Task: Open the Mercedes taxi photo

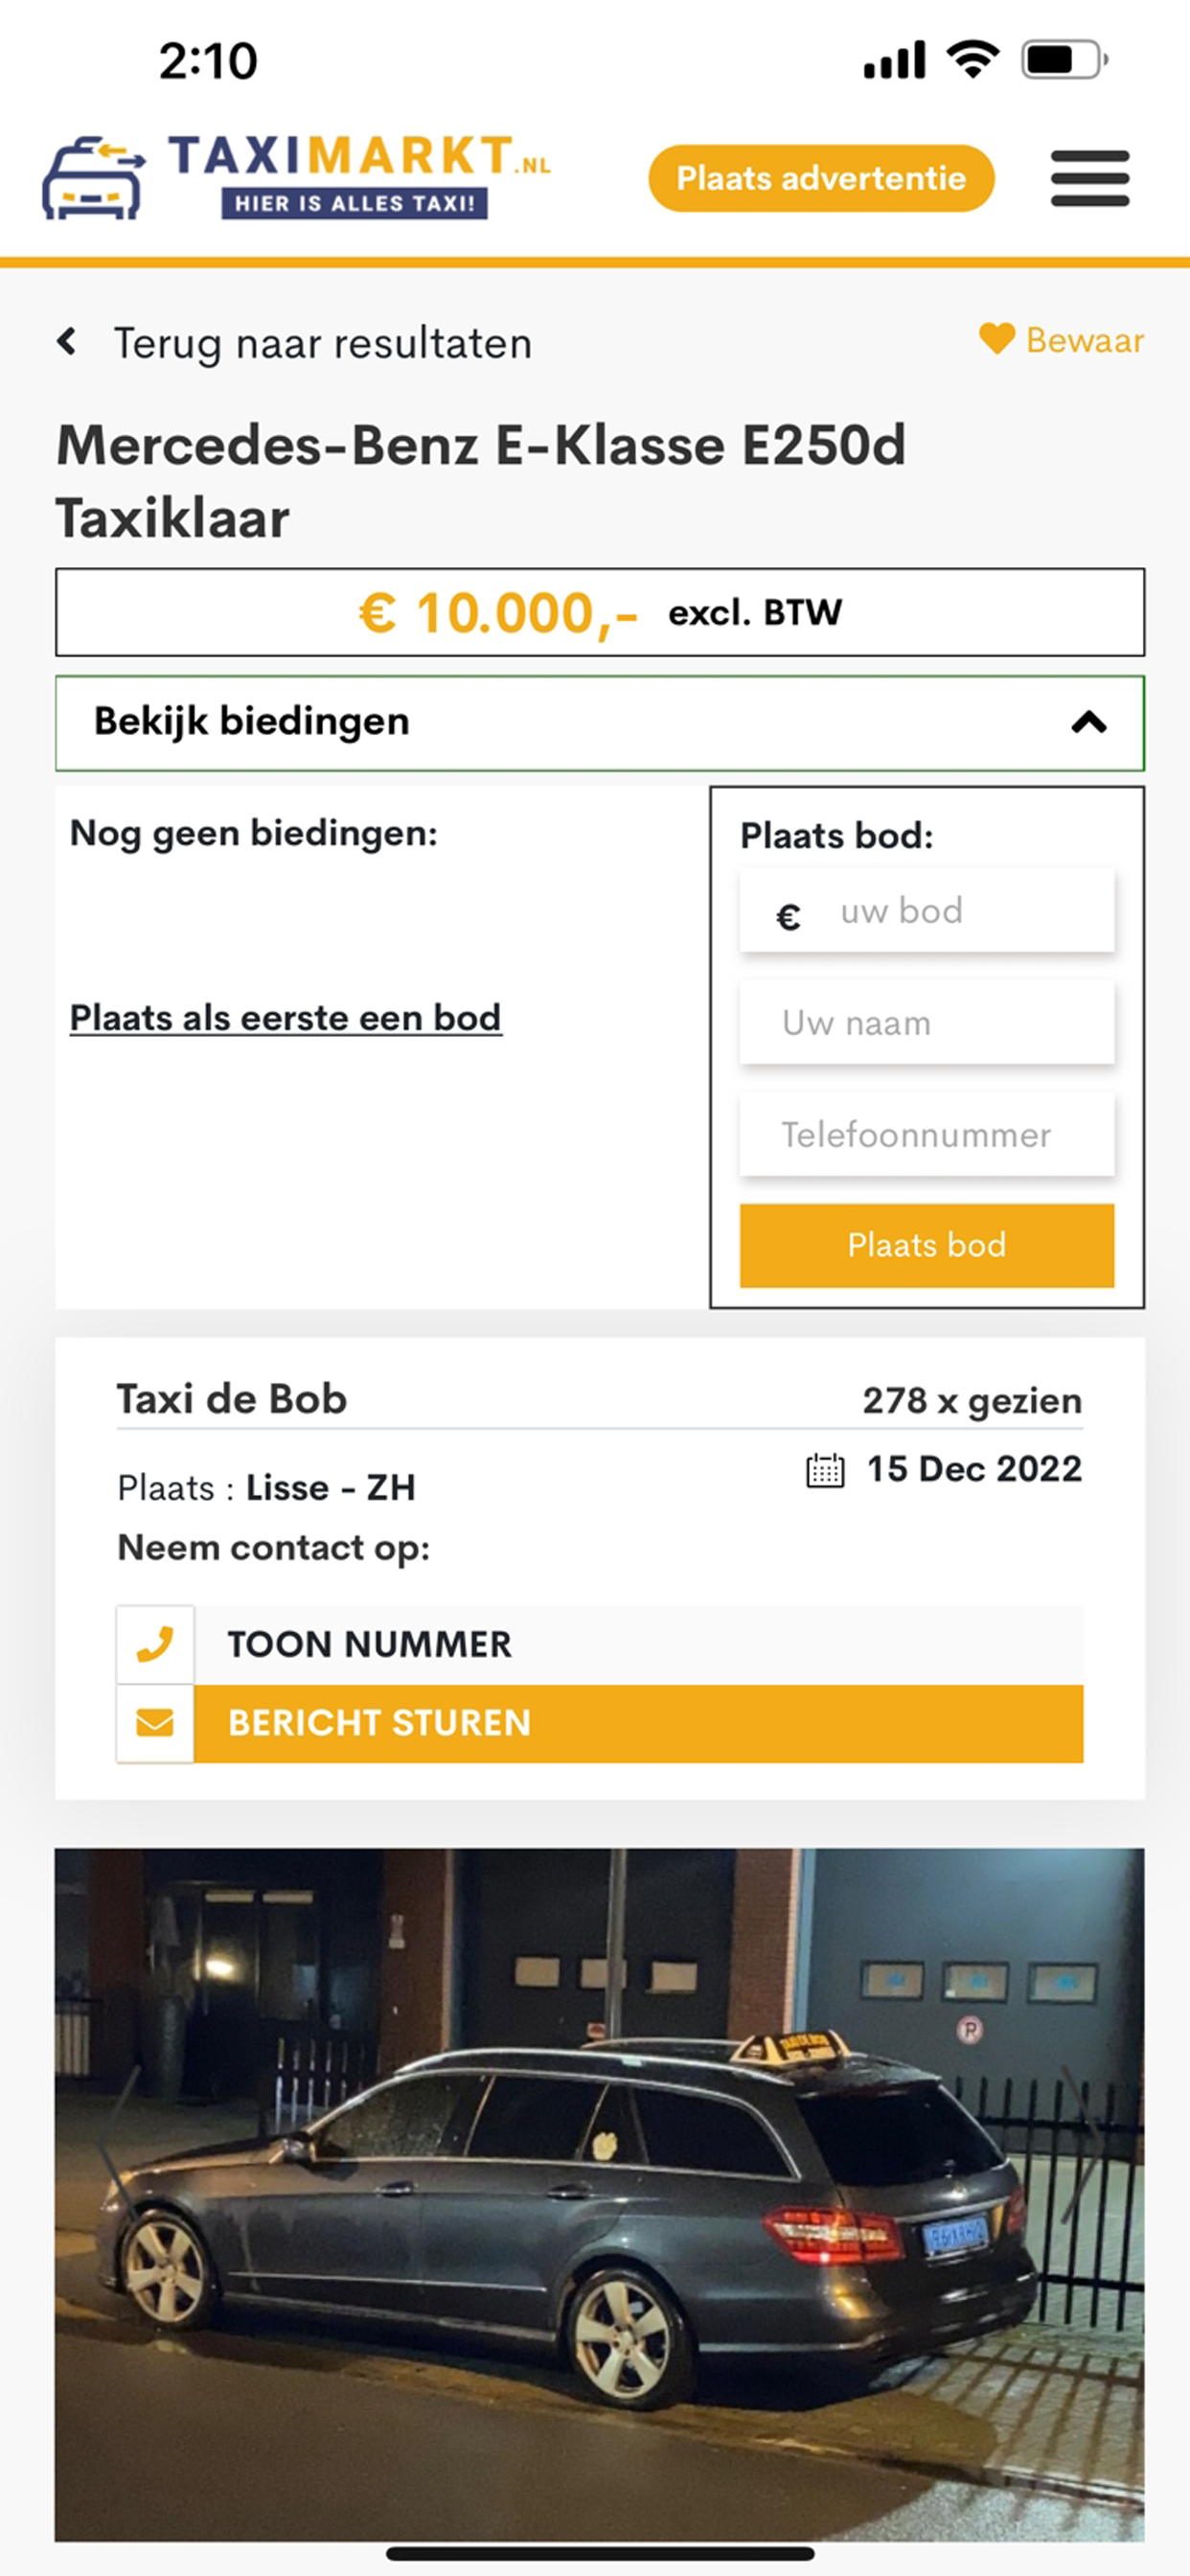Action: tap(600, 2195)
